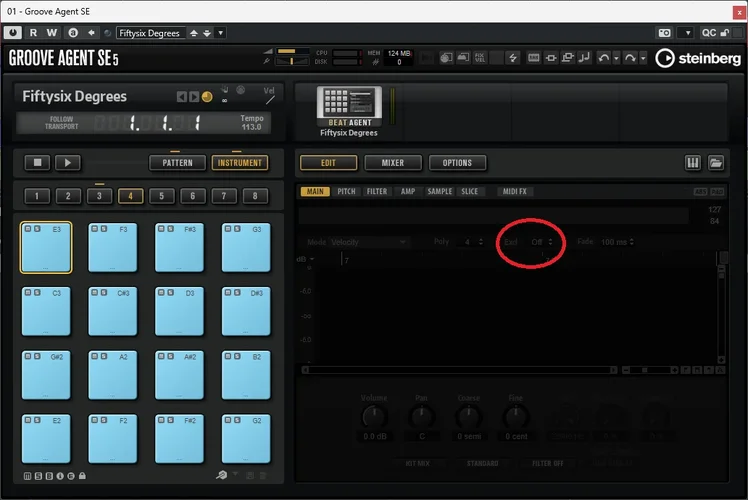Open the Excl Off exclusive group selector

pos(541,242)
